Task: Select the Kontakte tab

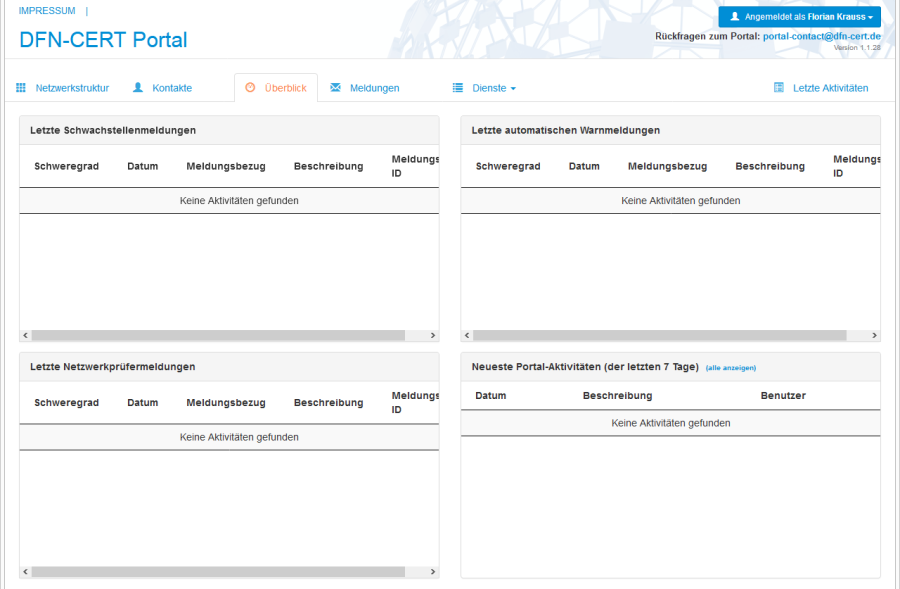Action: tap(170, 87)
